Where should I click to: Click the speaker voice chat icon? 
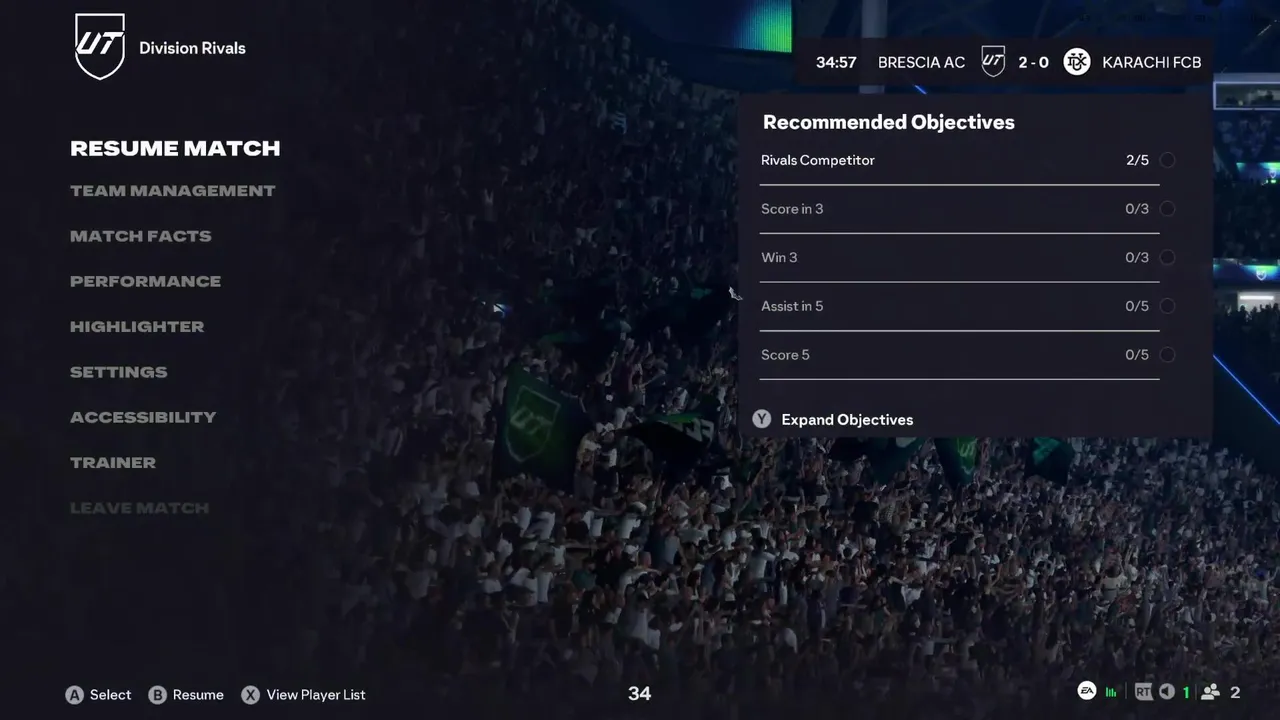point(1166,692)
